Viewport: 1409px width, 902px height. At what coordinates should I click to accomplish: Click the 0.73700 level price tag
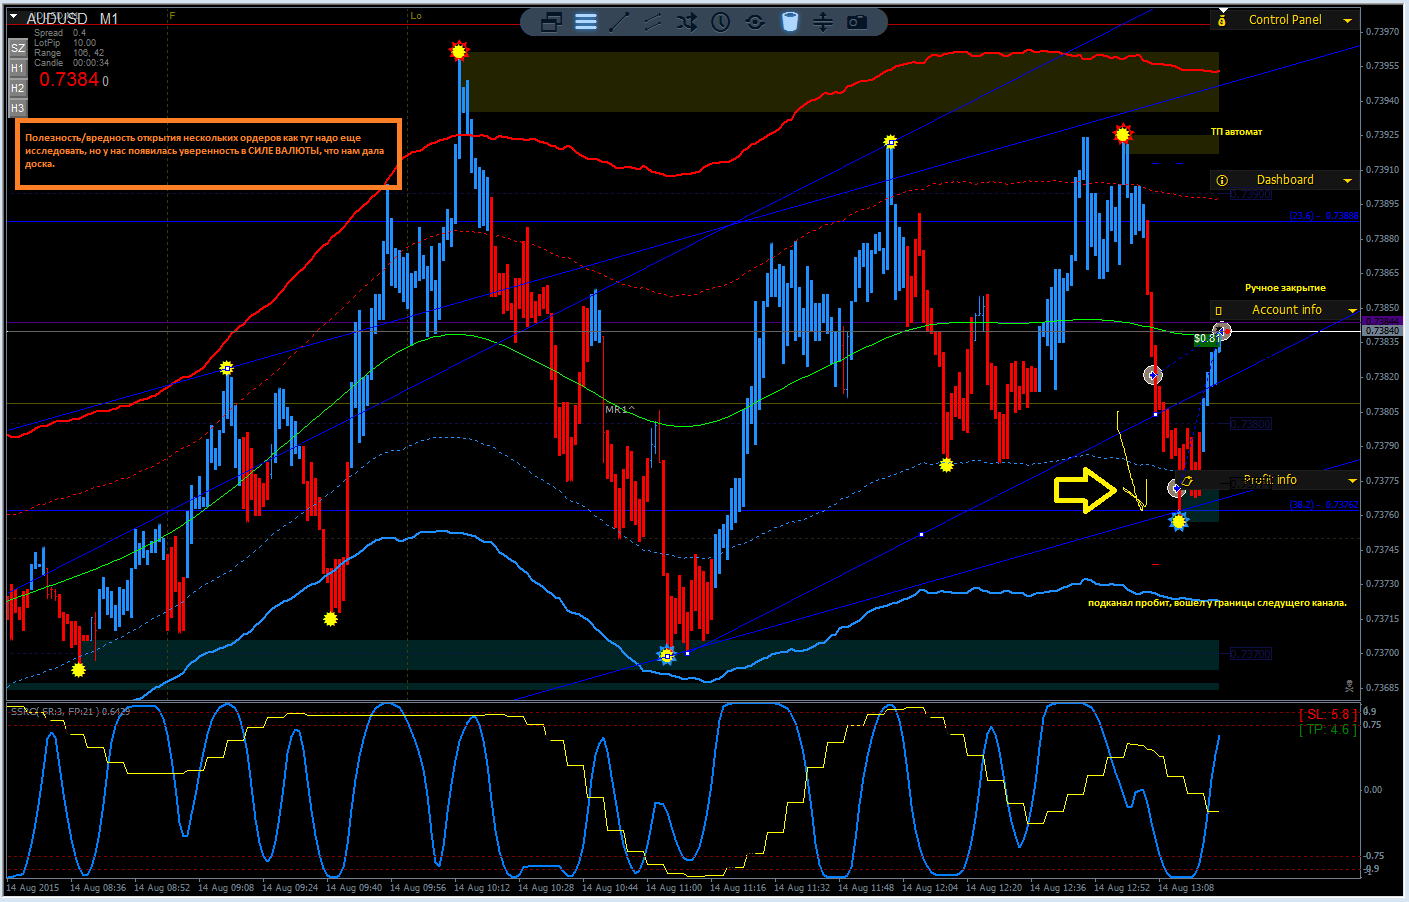[1250, 654]
